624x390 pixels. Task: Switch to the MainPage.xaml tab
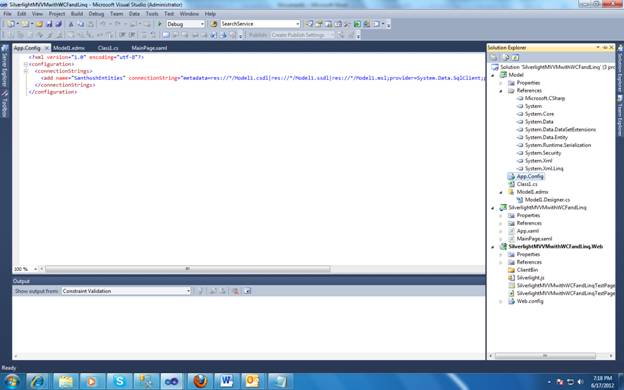click(149, 48)
